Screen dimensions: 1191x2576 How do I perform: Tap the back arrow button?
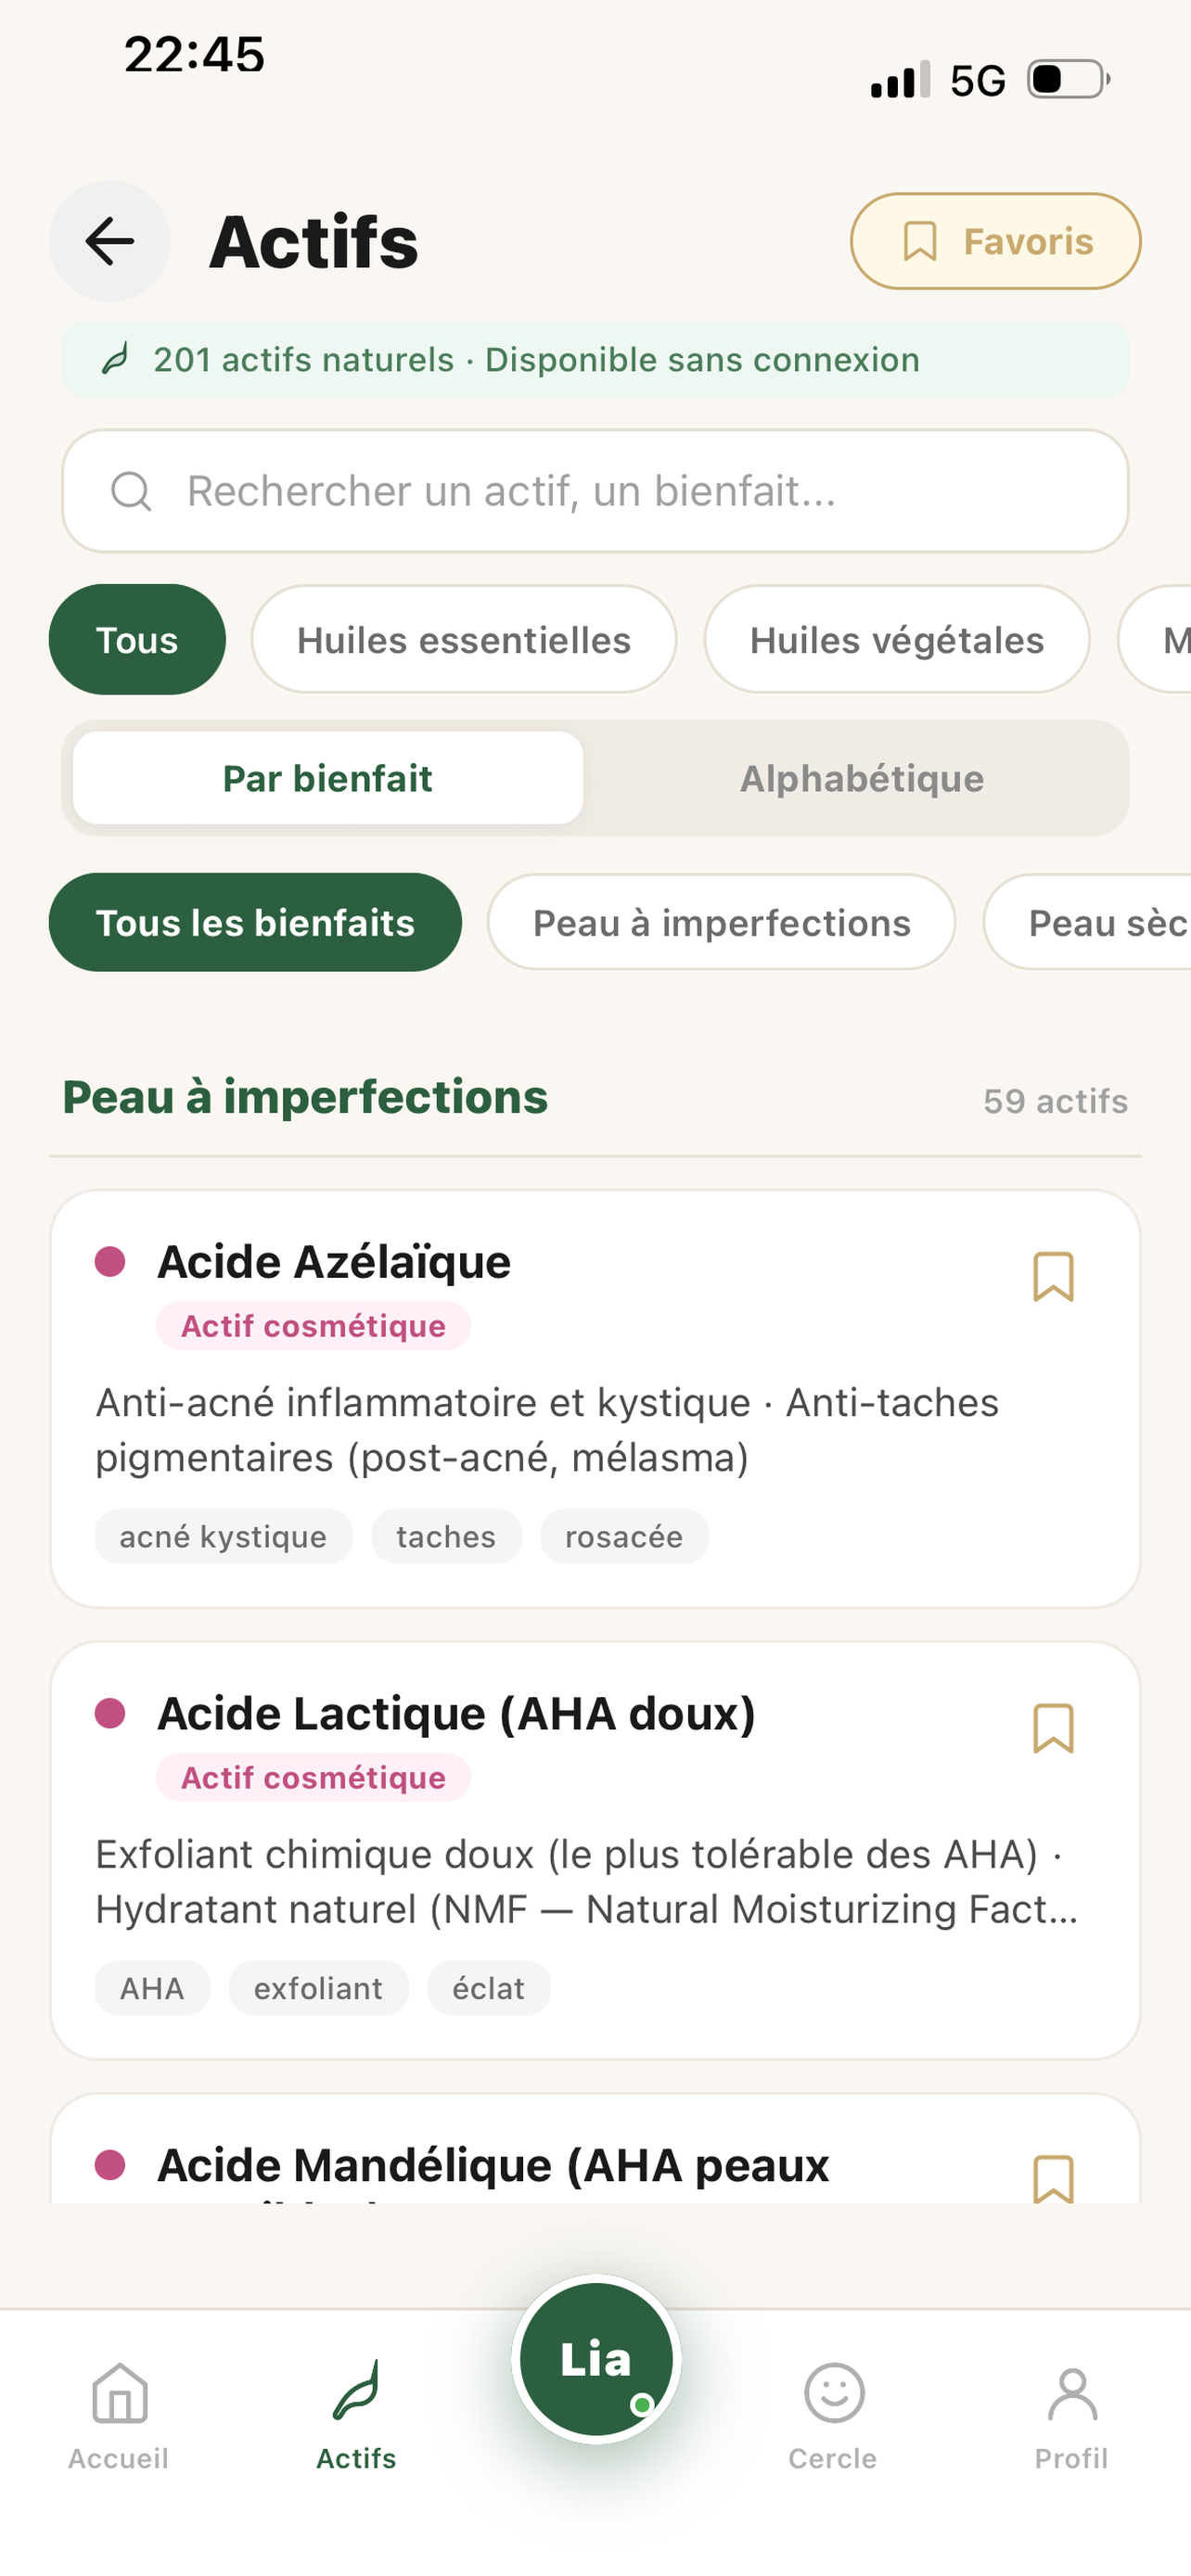(109, 241)
